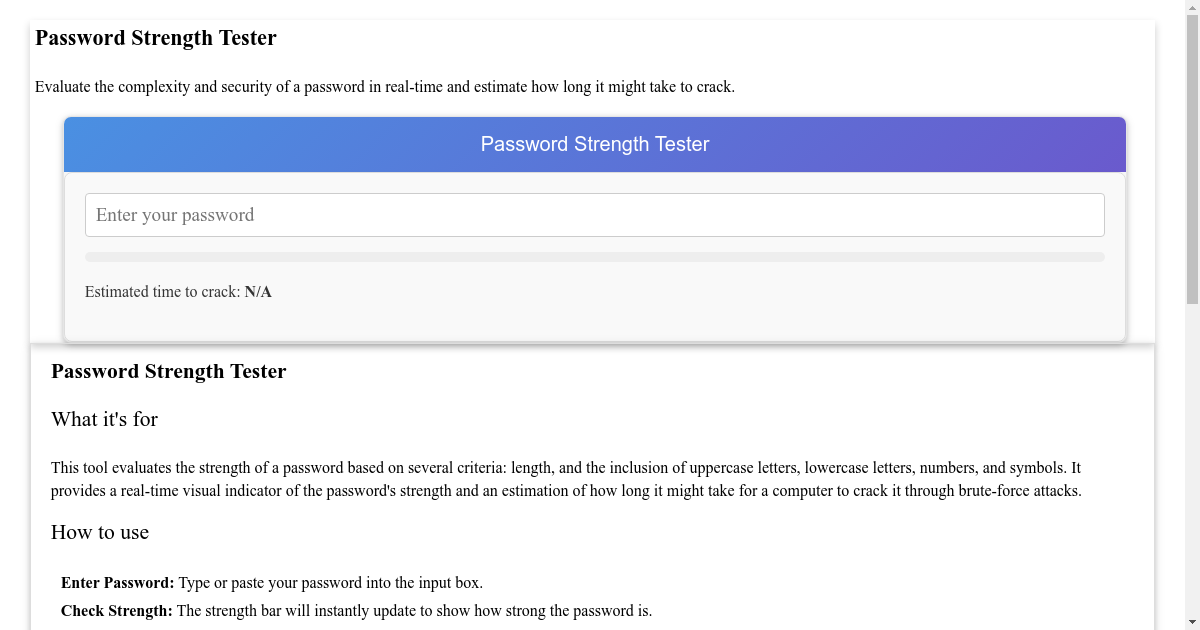This screenshot has width=1200, height=630.
Task: Click the gray strength tester card background
Action: click(x=595, y=320)
